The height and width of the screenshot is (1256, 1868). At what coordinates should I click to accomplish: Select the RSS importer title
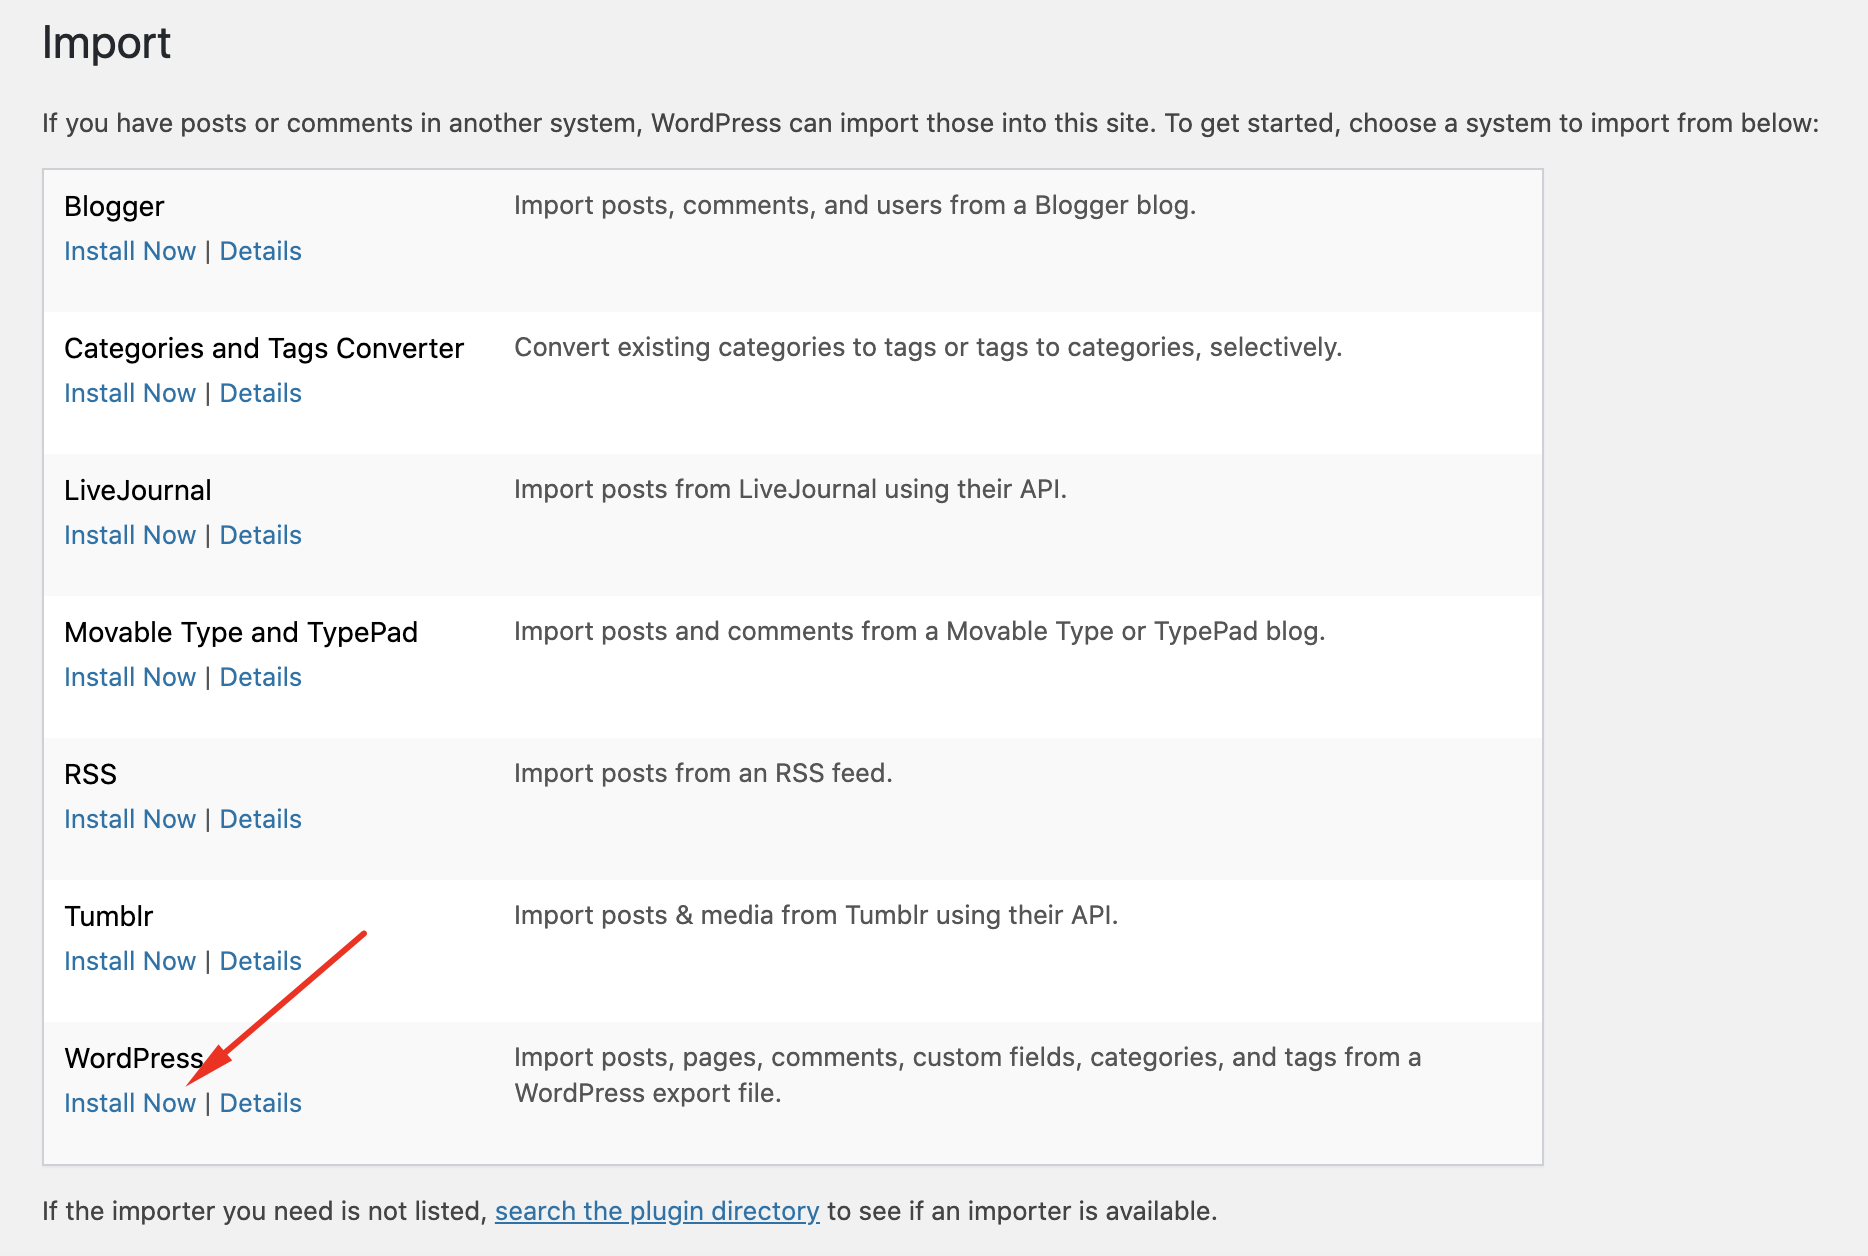click(90, 774)
